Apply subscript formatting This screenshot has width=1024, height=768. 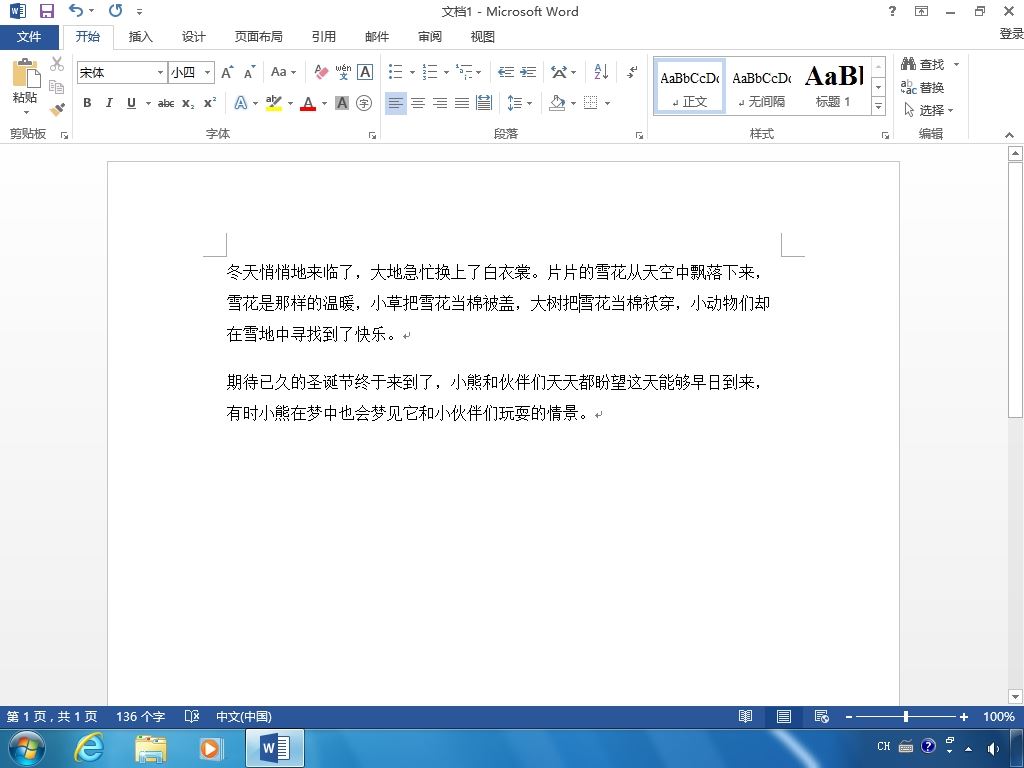pyautogui.click(x=188, y=103)
